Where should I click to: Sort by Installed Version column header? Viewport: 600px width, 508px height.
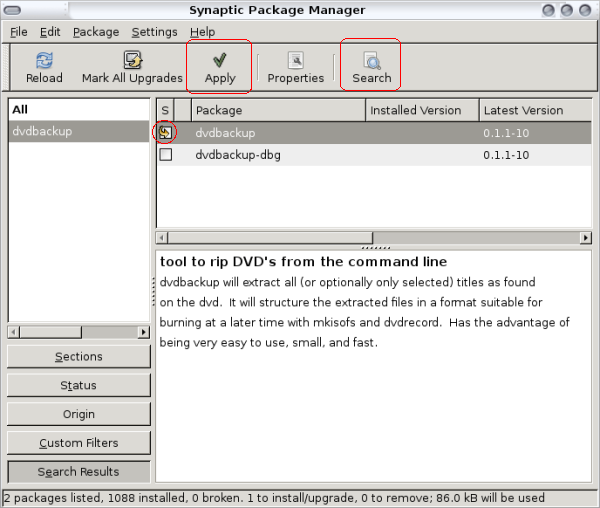coord(422,110)
